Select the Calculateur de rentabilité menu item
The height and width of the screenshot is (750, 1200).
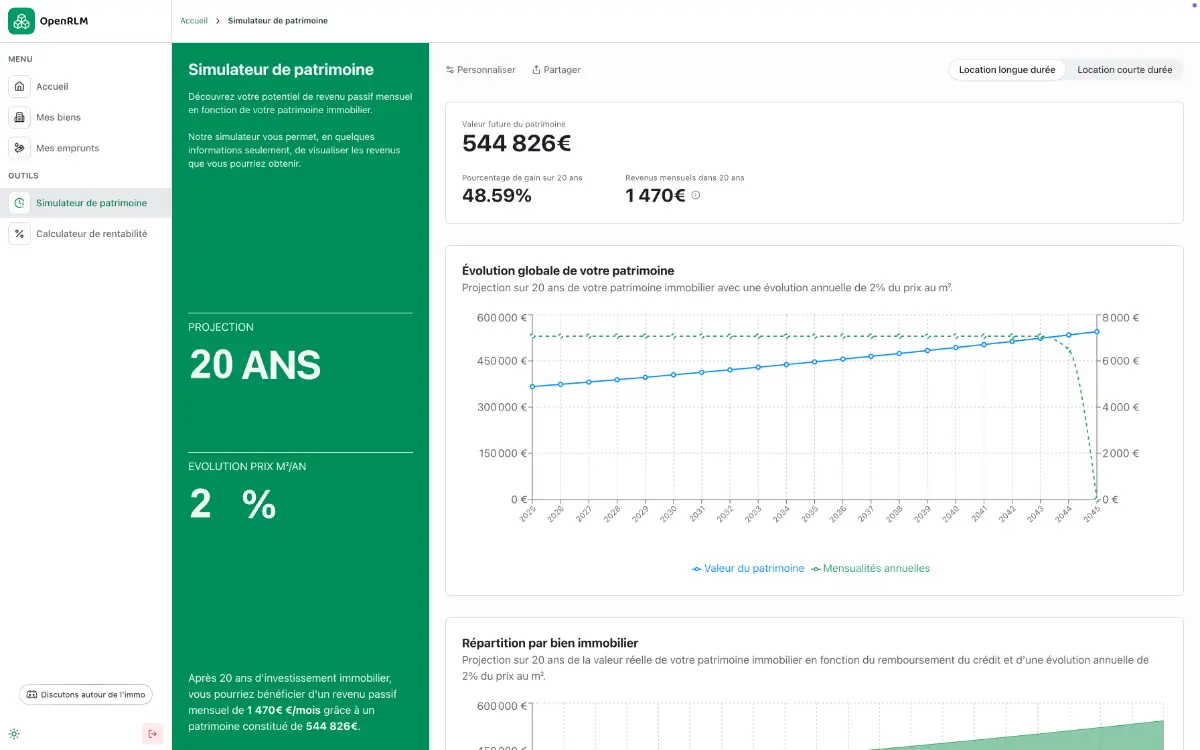click(x=91, y=234)
